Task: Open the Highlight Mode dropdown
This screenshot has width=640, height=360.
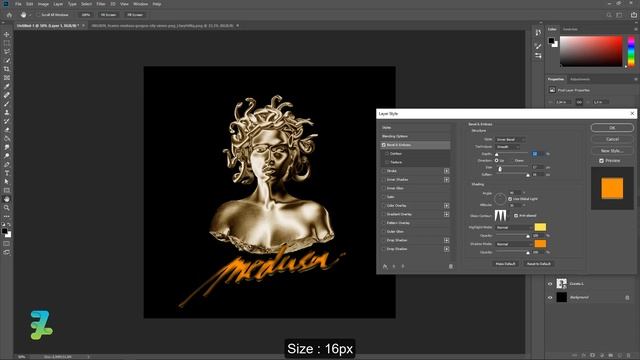Action: click(x=514, y=227)
